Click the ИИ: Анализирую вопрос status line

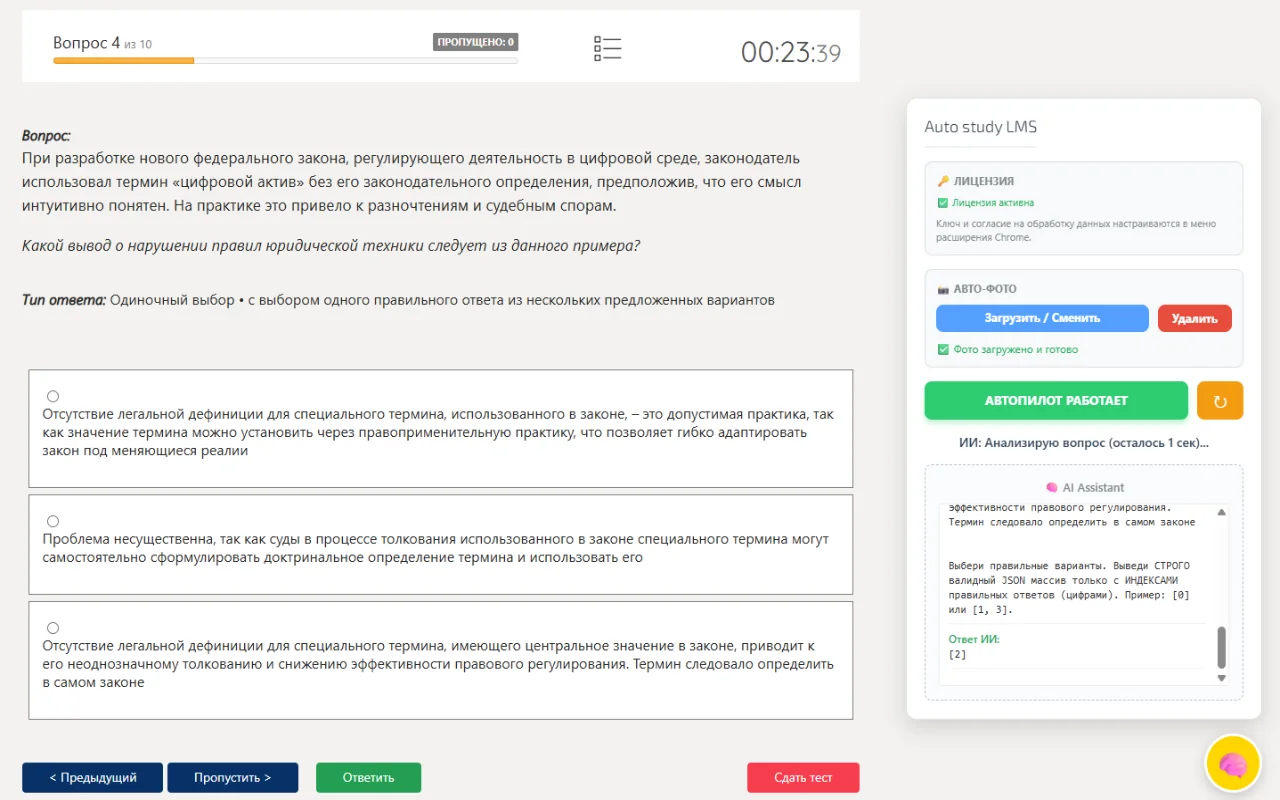(1083, 442)
